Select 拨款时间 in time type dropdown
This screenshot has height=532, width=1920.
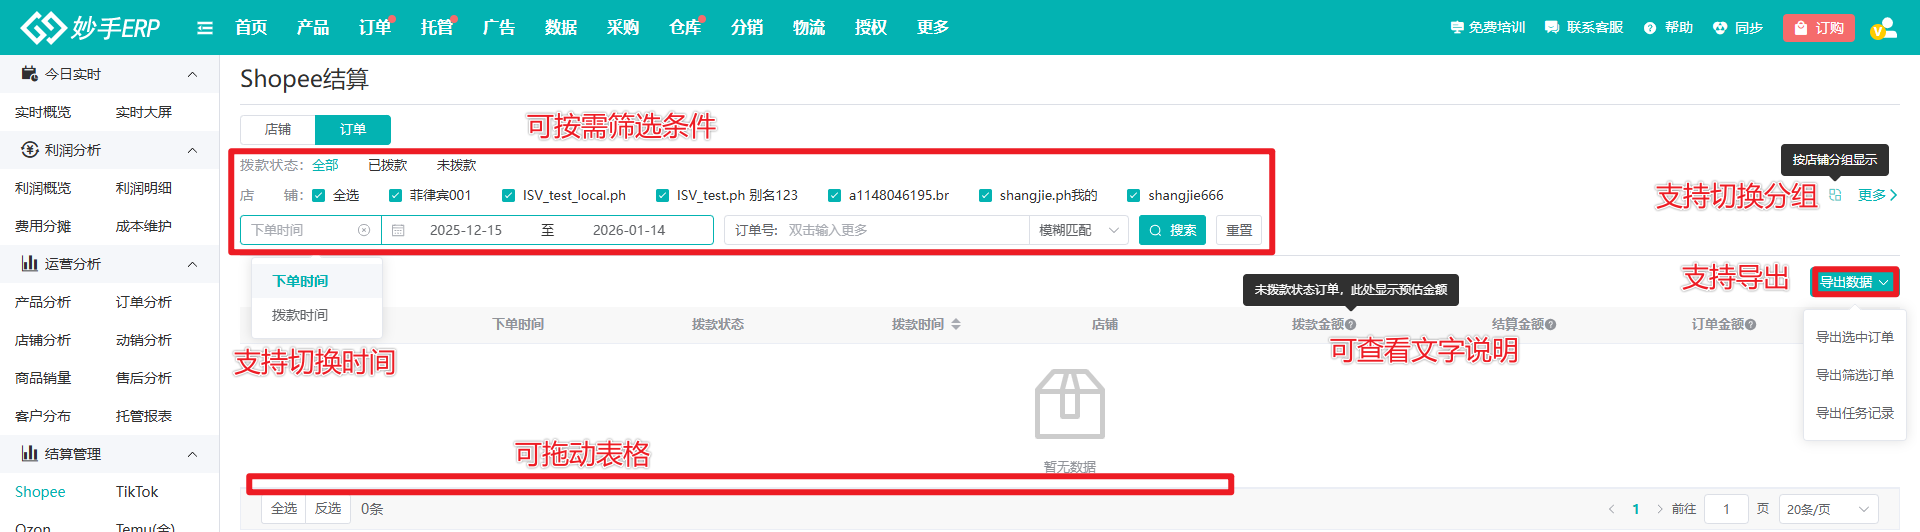(317, 315)
